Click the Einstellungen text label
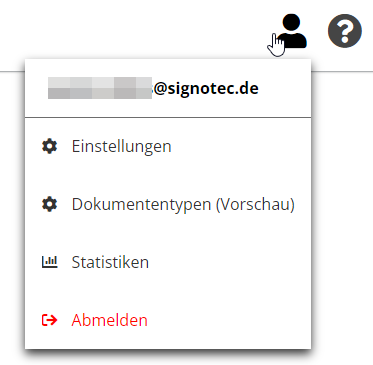The height and width of the screenshot is (365, 373). 122,147
